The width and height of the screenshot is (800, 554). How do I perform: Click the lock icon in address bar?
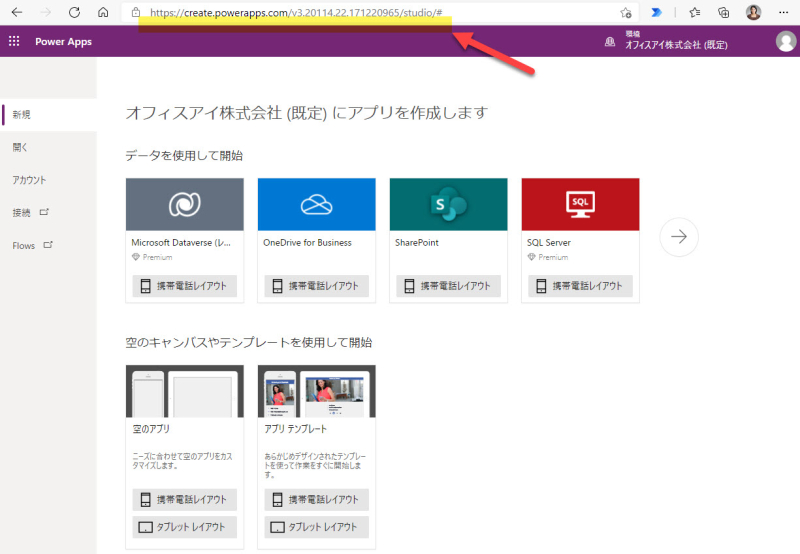[136, 12]
